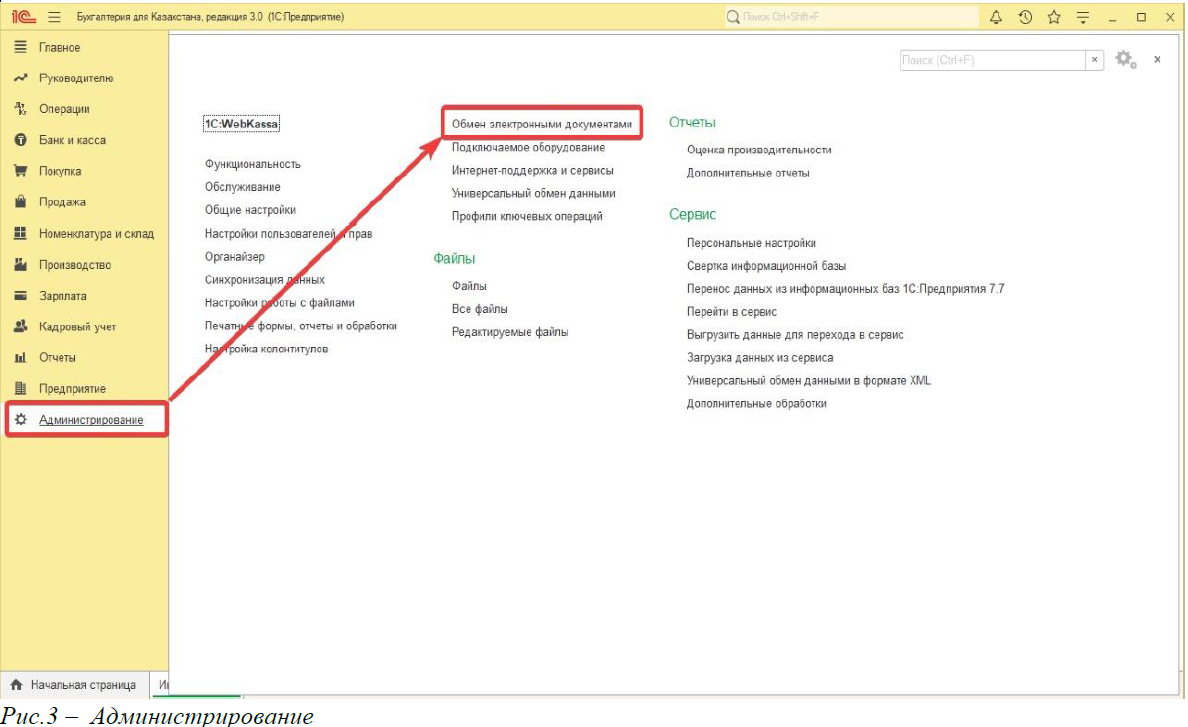The height and width of the screenshot is (727, 1188).
Task: Open the title bar service settings dropdown
Action: [1082, 17]
